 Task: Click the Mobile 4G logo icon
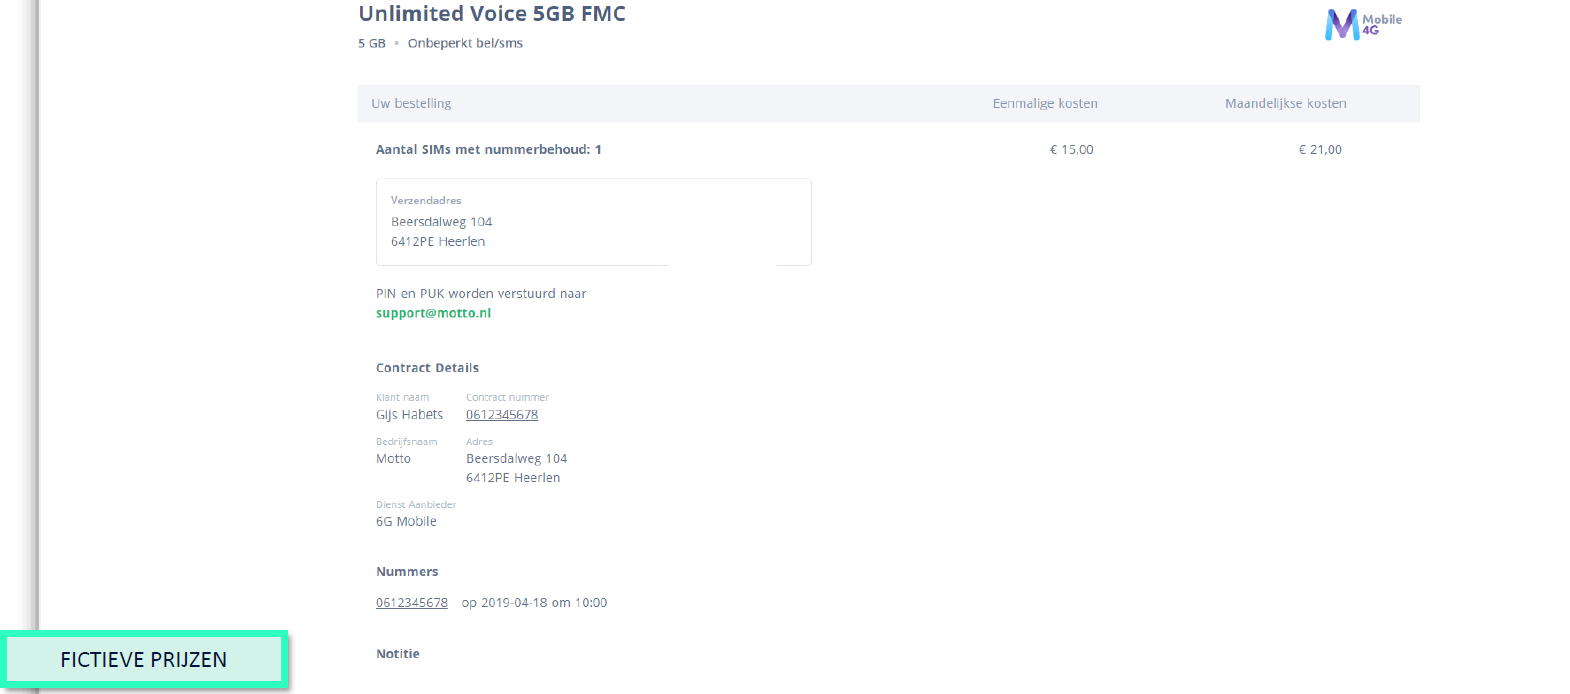click(x=1363, y=24)
